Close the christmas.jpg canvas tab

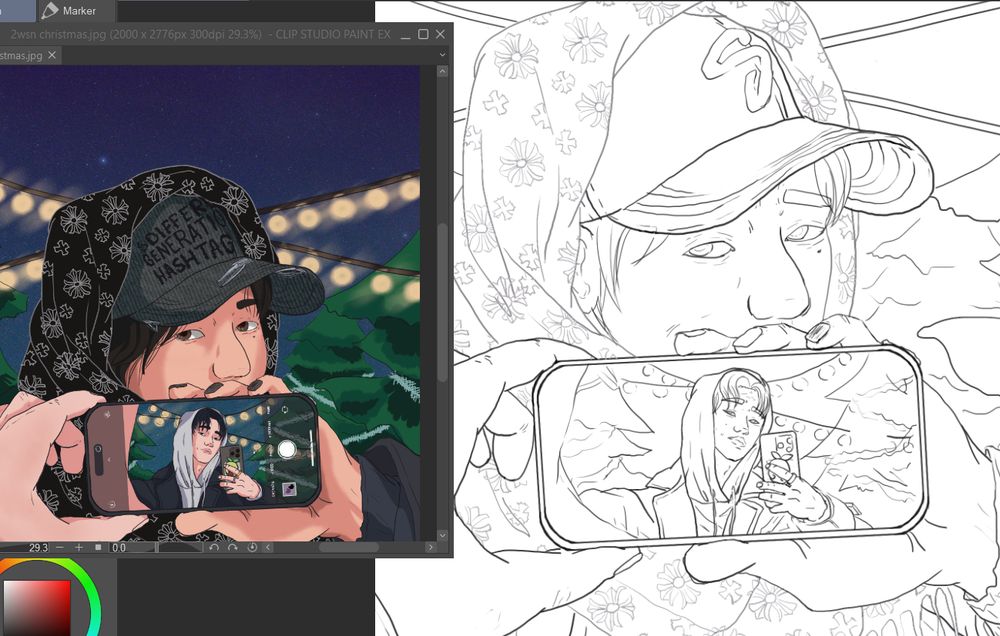pos(52,55)
